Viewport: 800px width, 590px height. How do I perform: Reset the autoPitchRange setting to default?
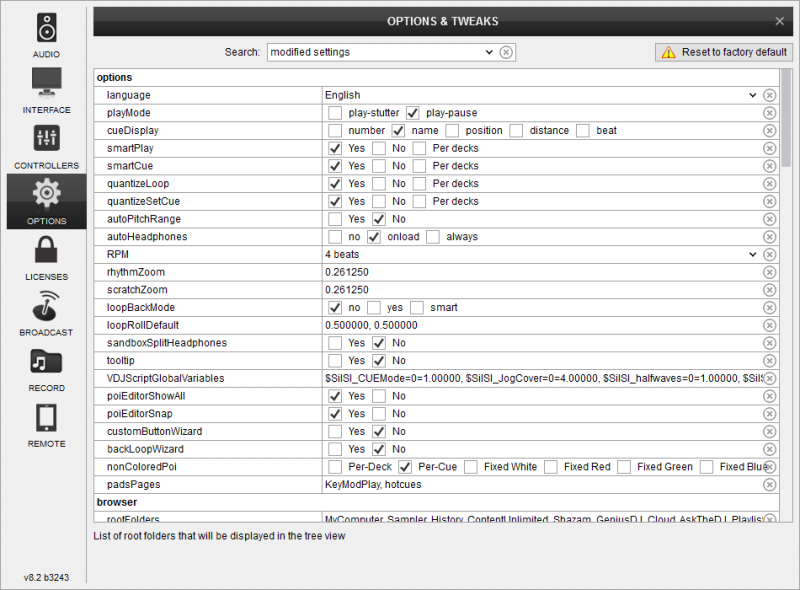point(769,219)
